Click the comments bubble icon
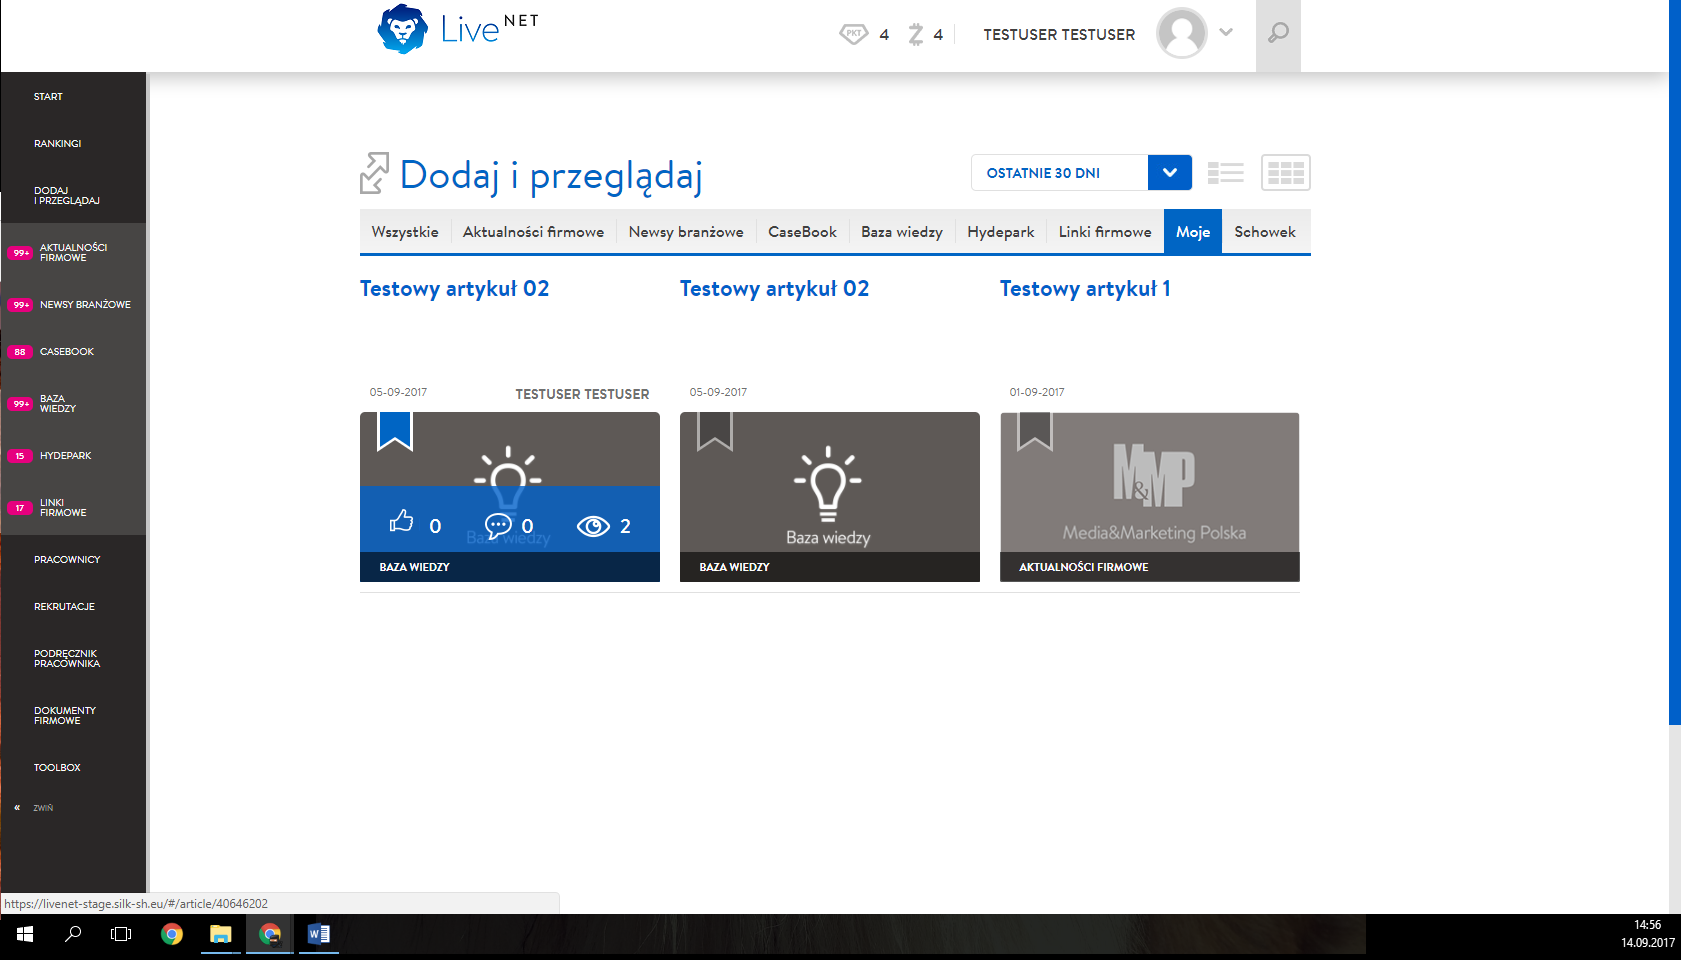This screenshot has width=1681, height=960. tap(498, 525)
